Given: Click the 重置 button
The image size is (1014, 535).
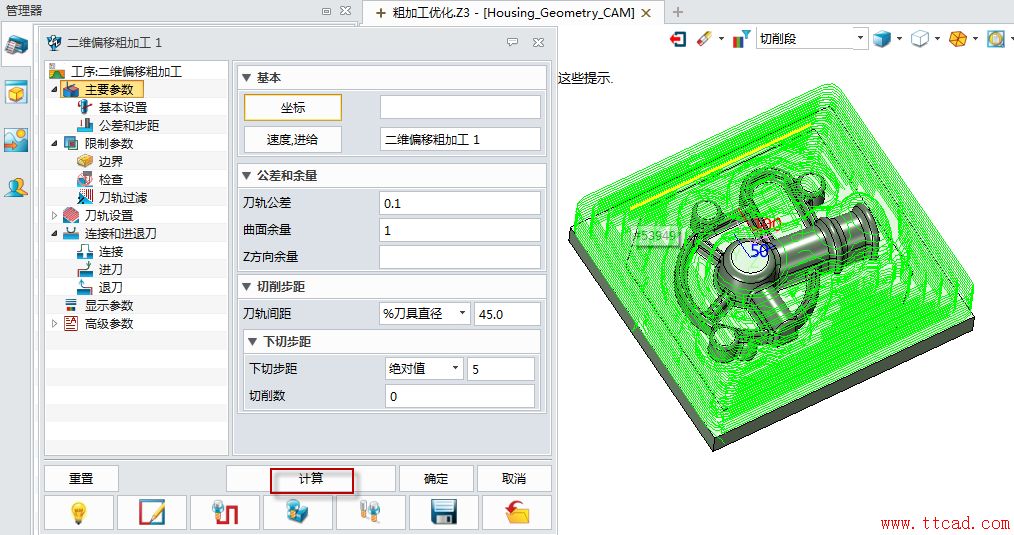Looking at the screenshot, I should coord(81,479).
